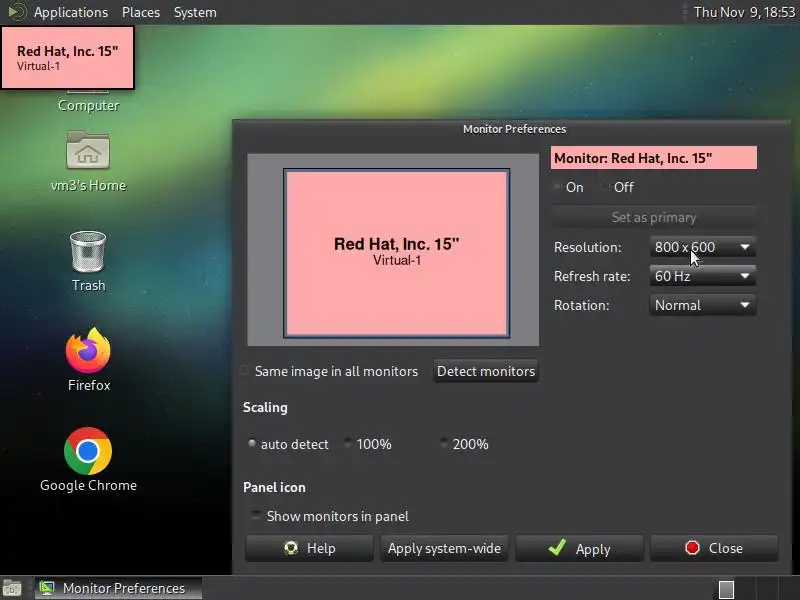800x600 pixels.
Task: Open the Applications menu
Action: (x=71, y=12)
